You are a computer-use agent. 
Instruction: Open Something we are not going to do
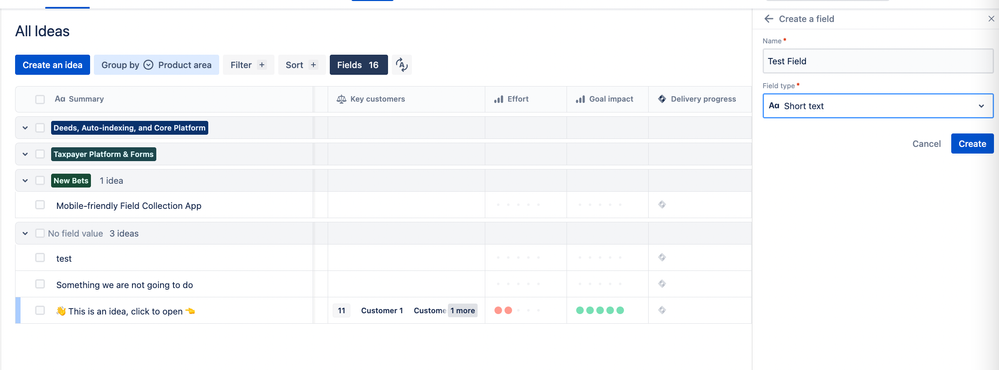coord(124,285)
